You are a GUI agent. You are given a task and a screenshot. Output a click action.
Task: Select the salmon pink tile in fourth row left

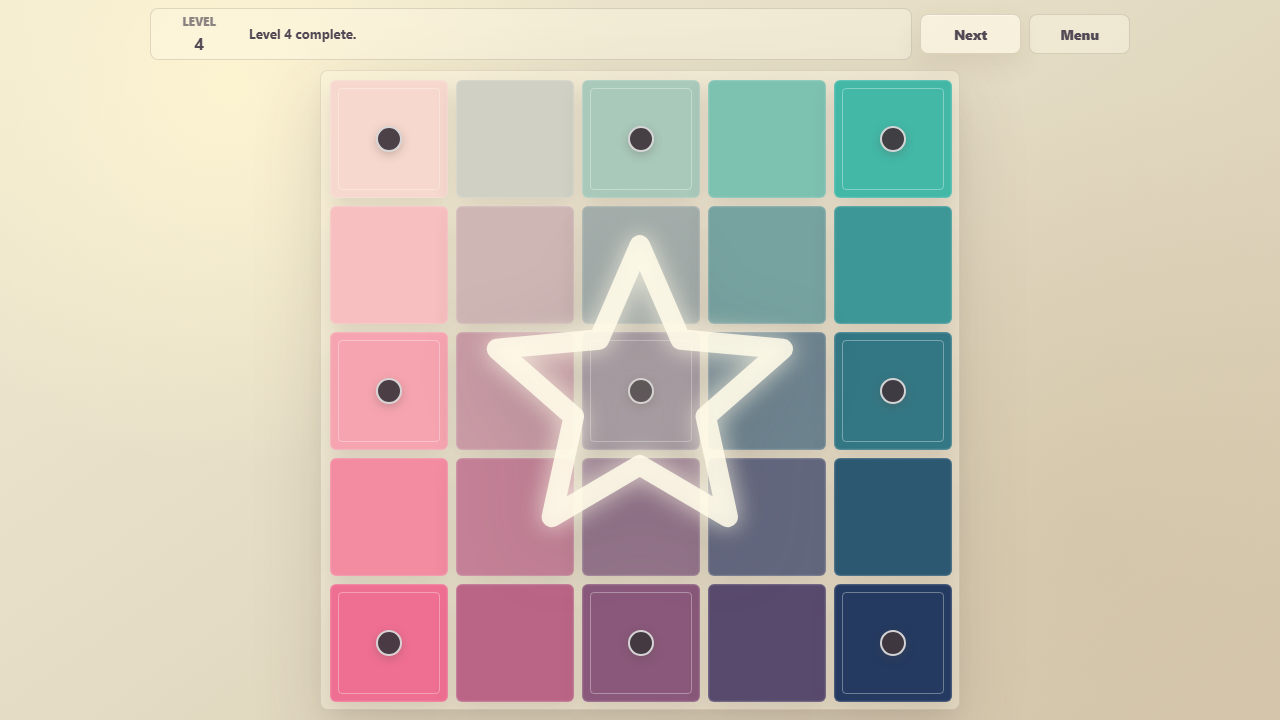point(389,517)
